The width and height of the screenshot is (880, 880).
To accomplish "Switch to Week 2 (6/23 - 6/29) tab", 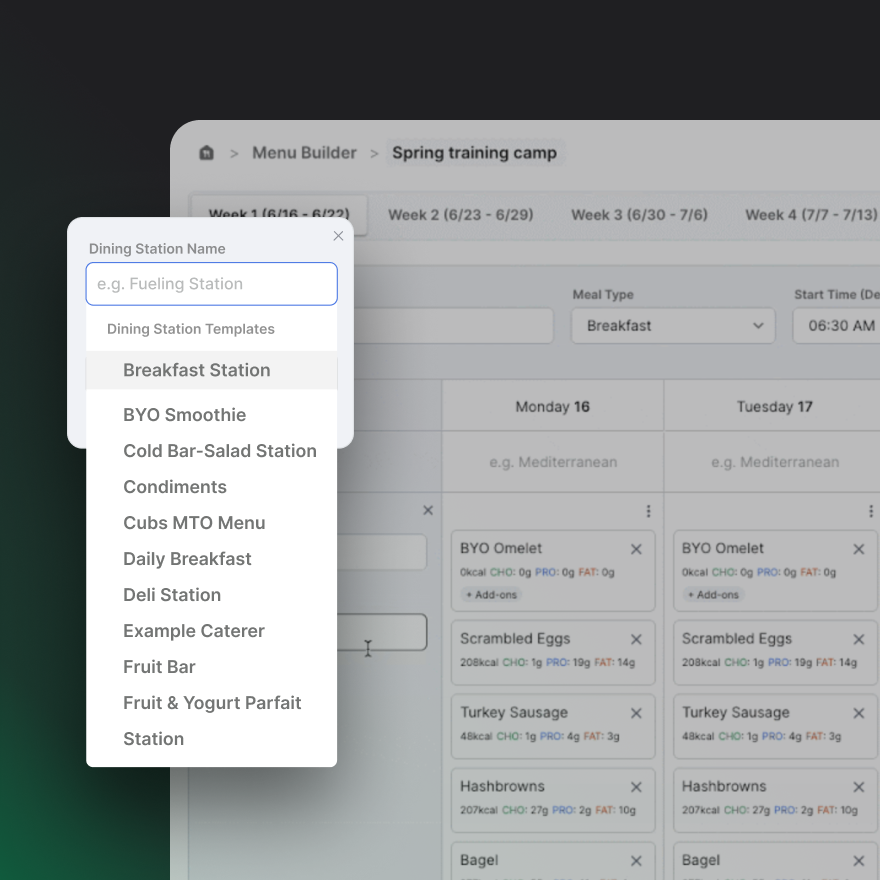I will click(x=460, y=215).
